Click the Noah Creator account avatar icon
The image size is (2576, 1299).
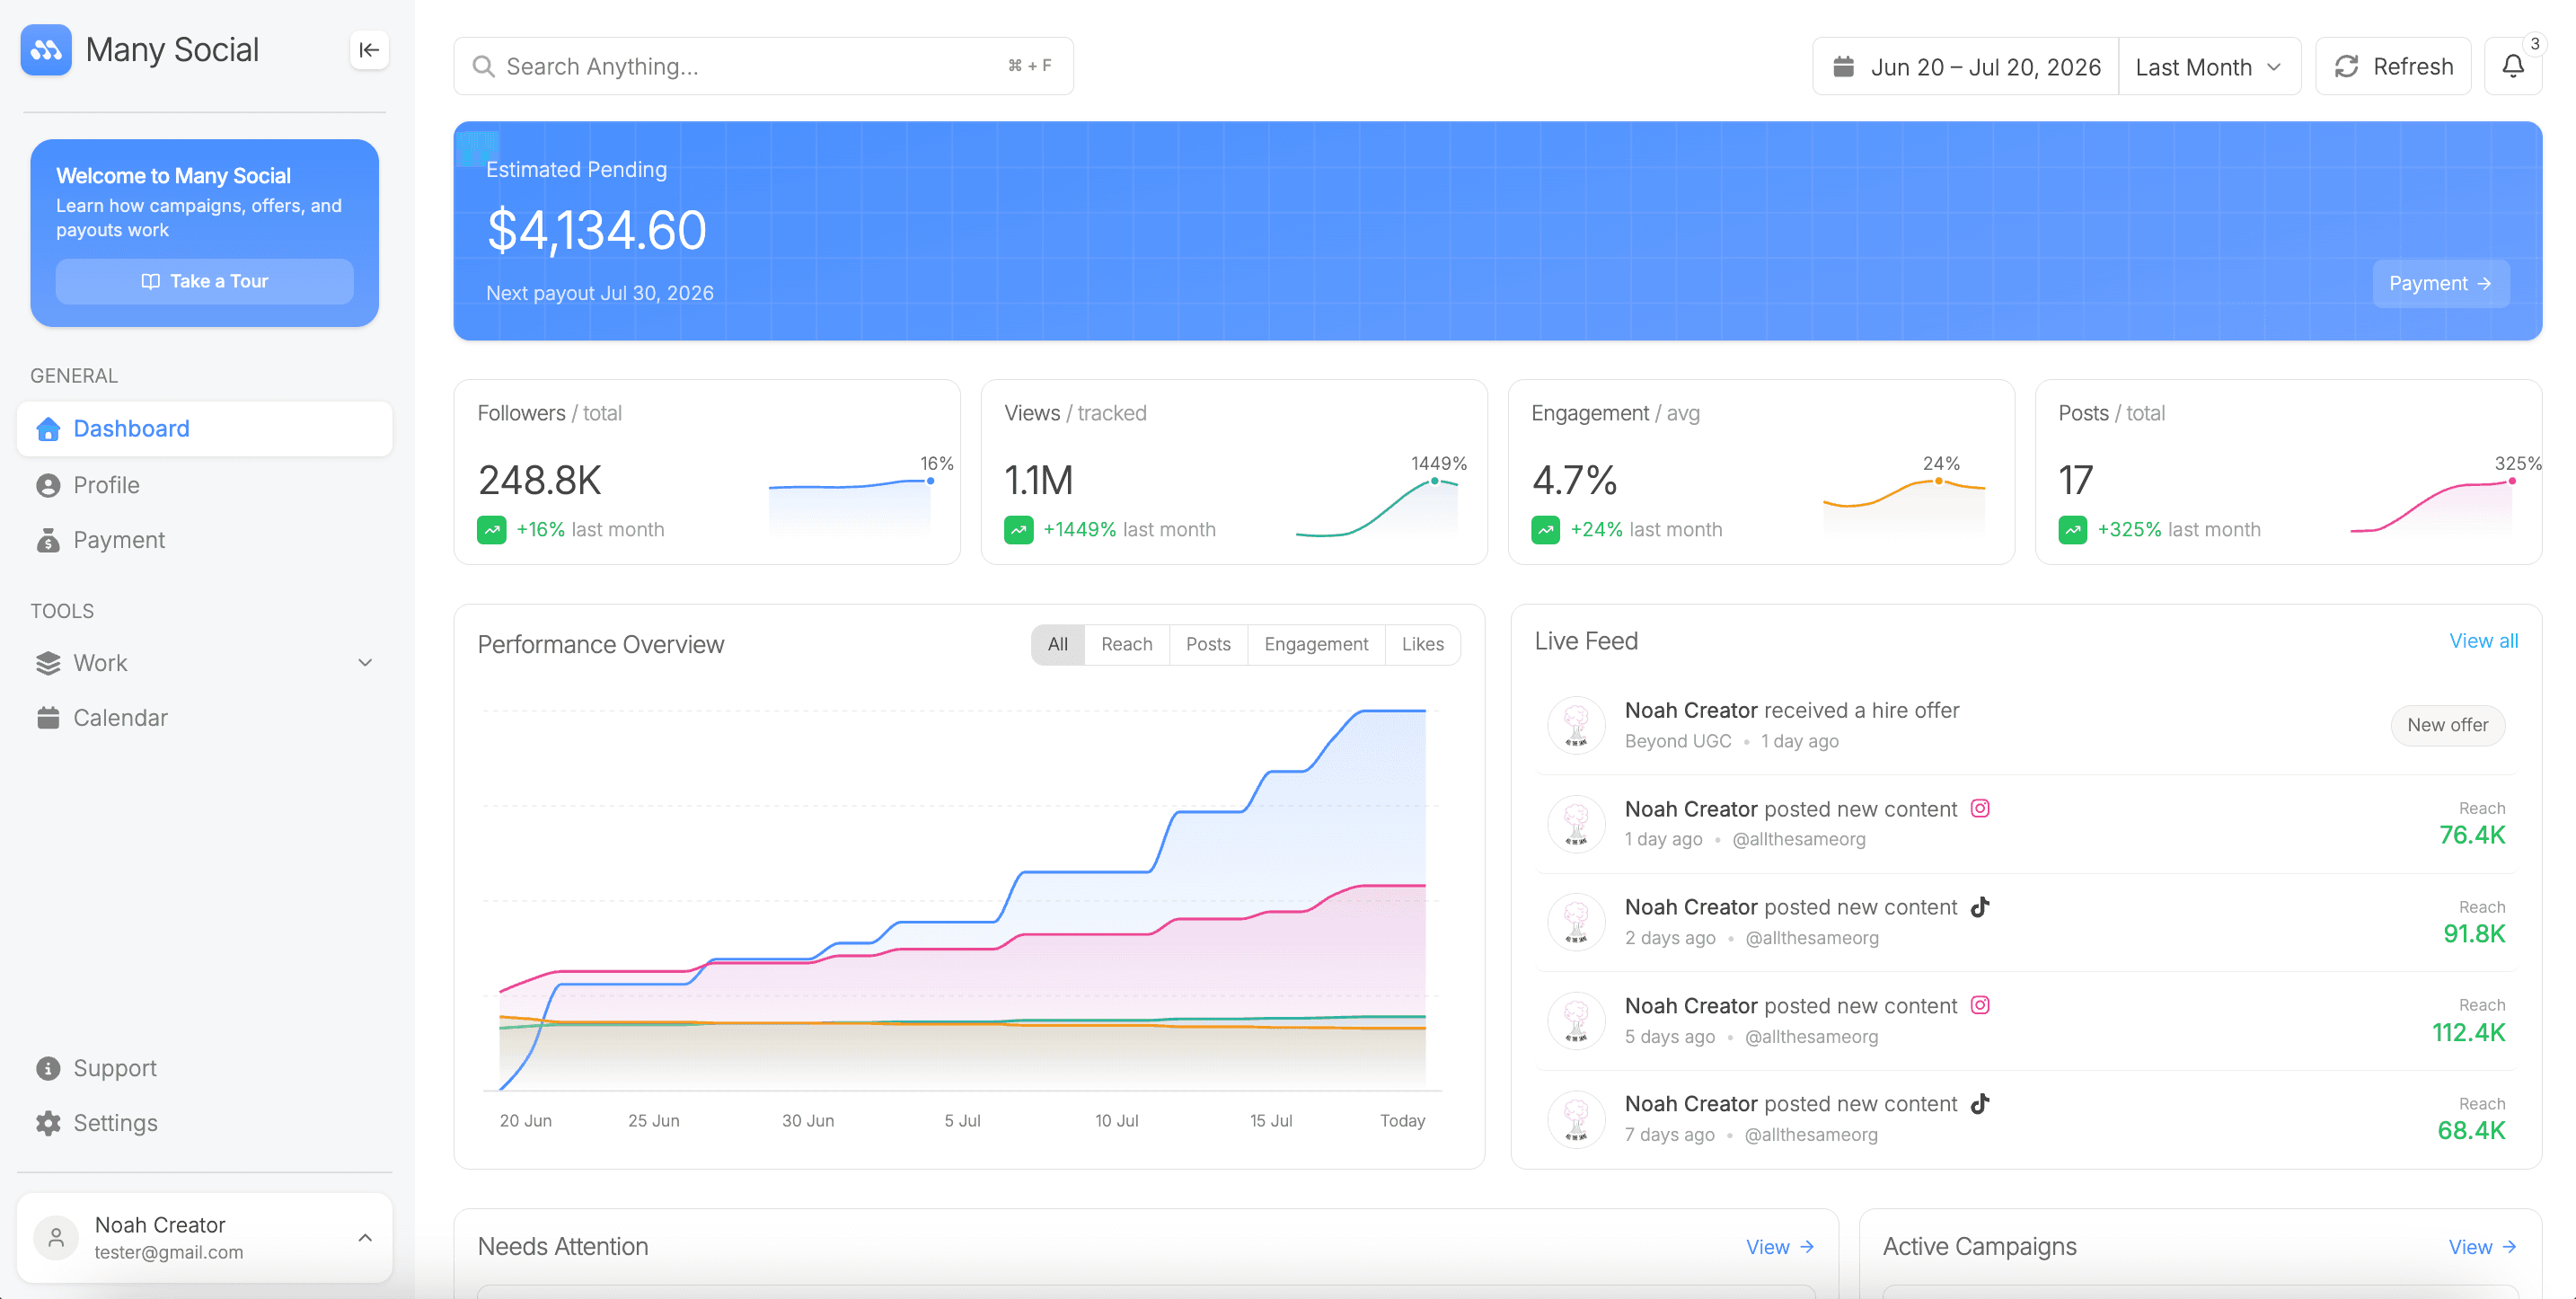(56, 1238)
